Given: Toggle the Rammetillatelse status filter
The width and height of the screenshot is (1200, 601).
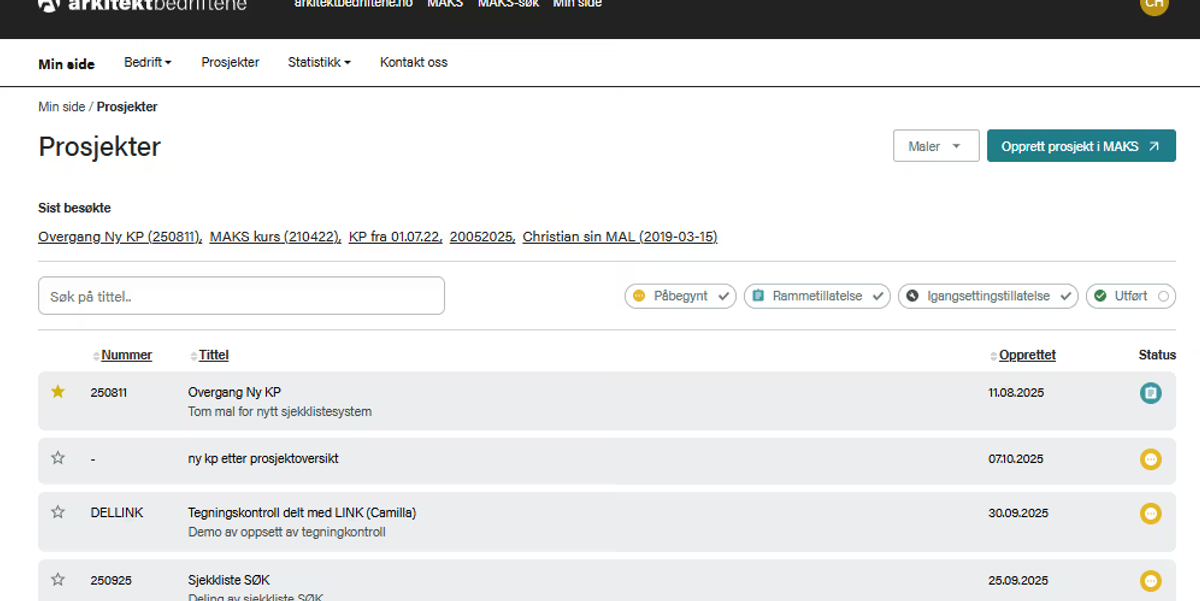Looking at the screenshot, I should click(x=817, y=296).
